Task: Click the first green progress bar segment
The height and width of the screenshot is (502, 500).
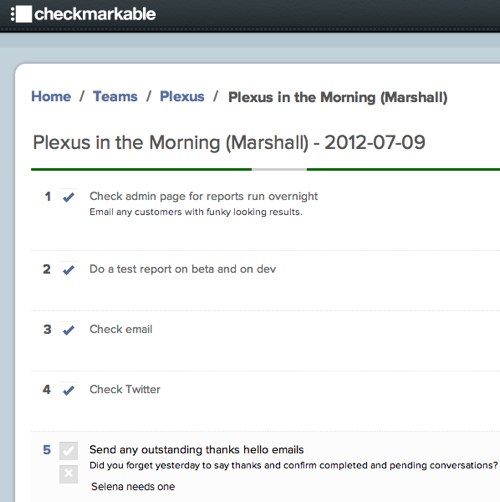Action: [141, 169]
